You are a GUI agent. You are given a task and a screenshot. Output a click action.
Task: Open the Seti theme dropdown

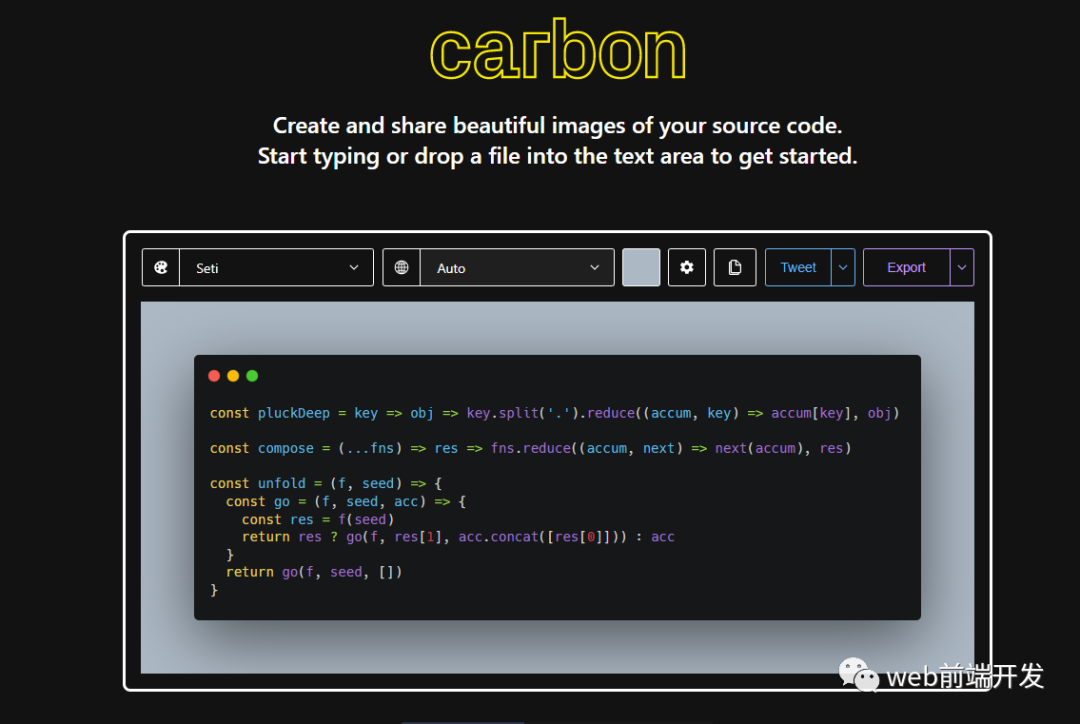click(276, 267)
